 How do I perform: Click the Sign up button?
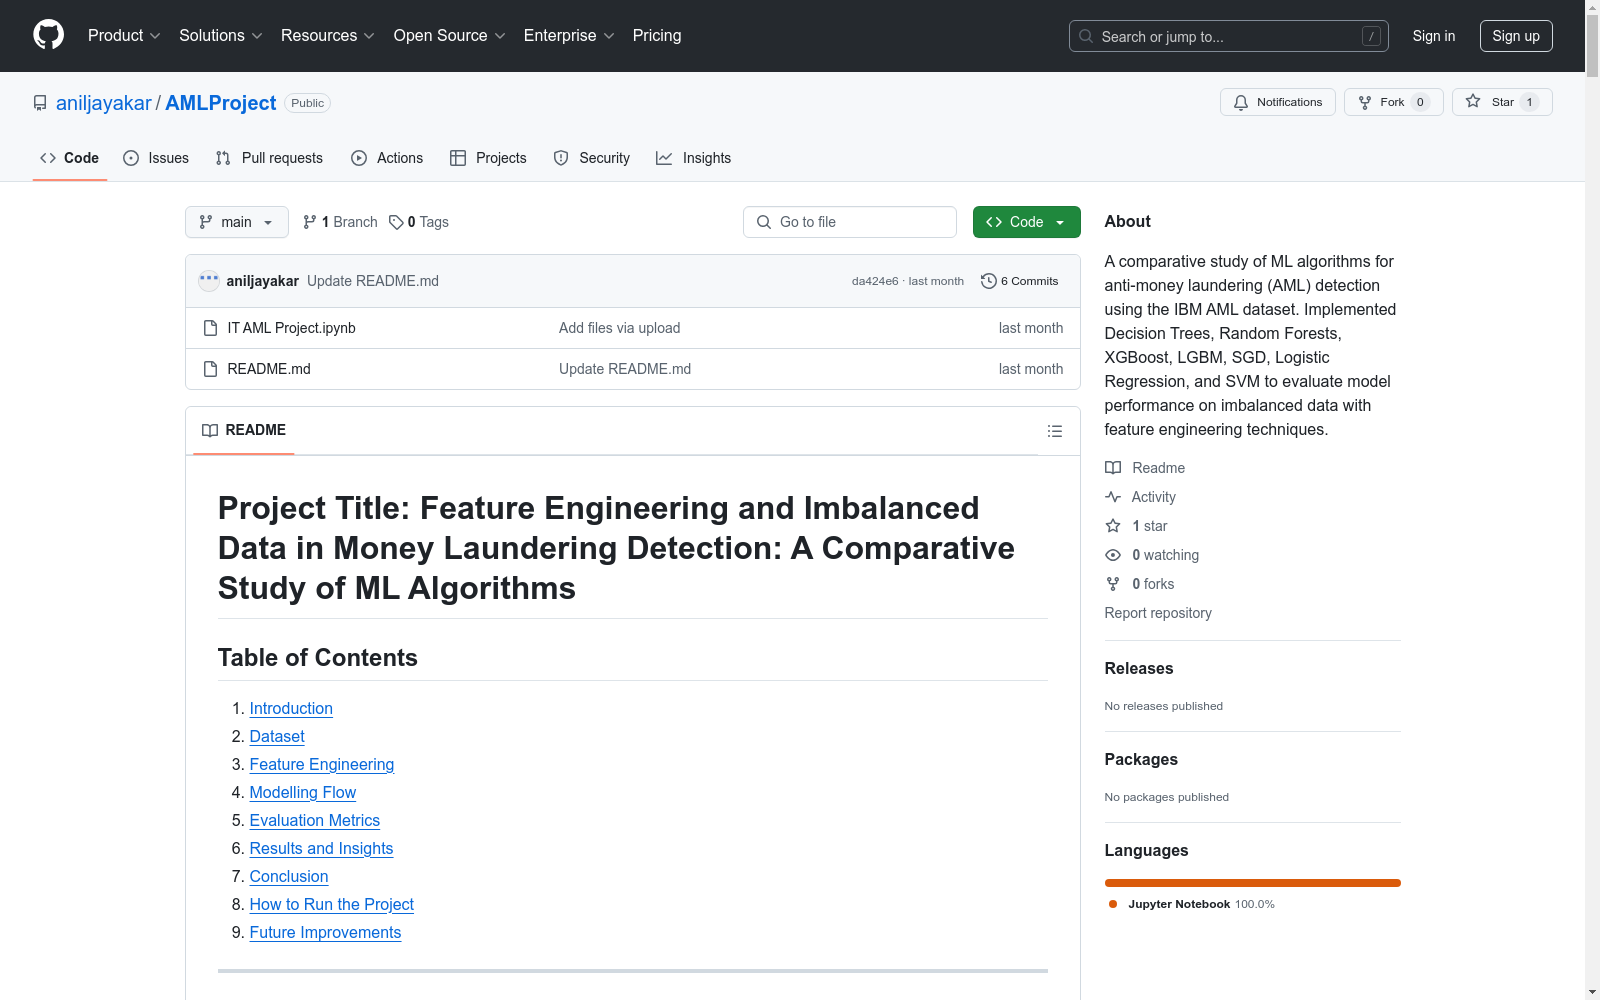point(1516,36)
